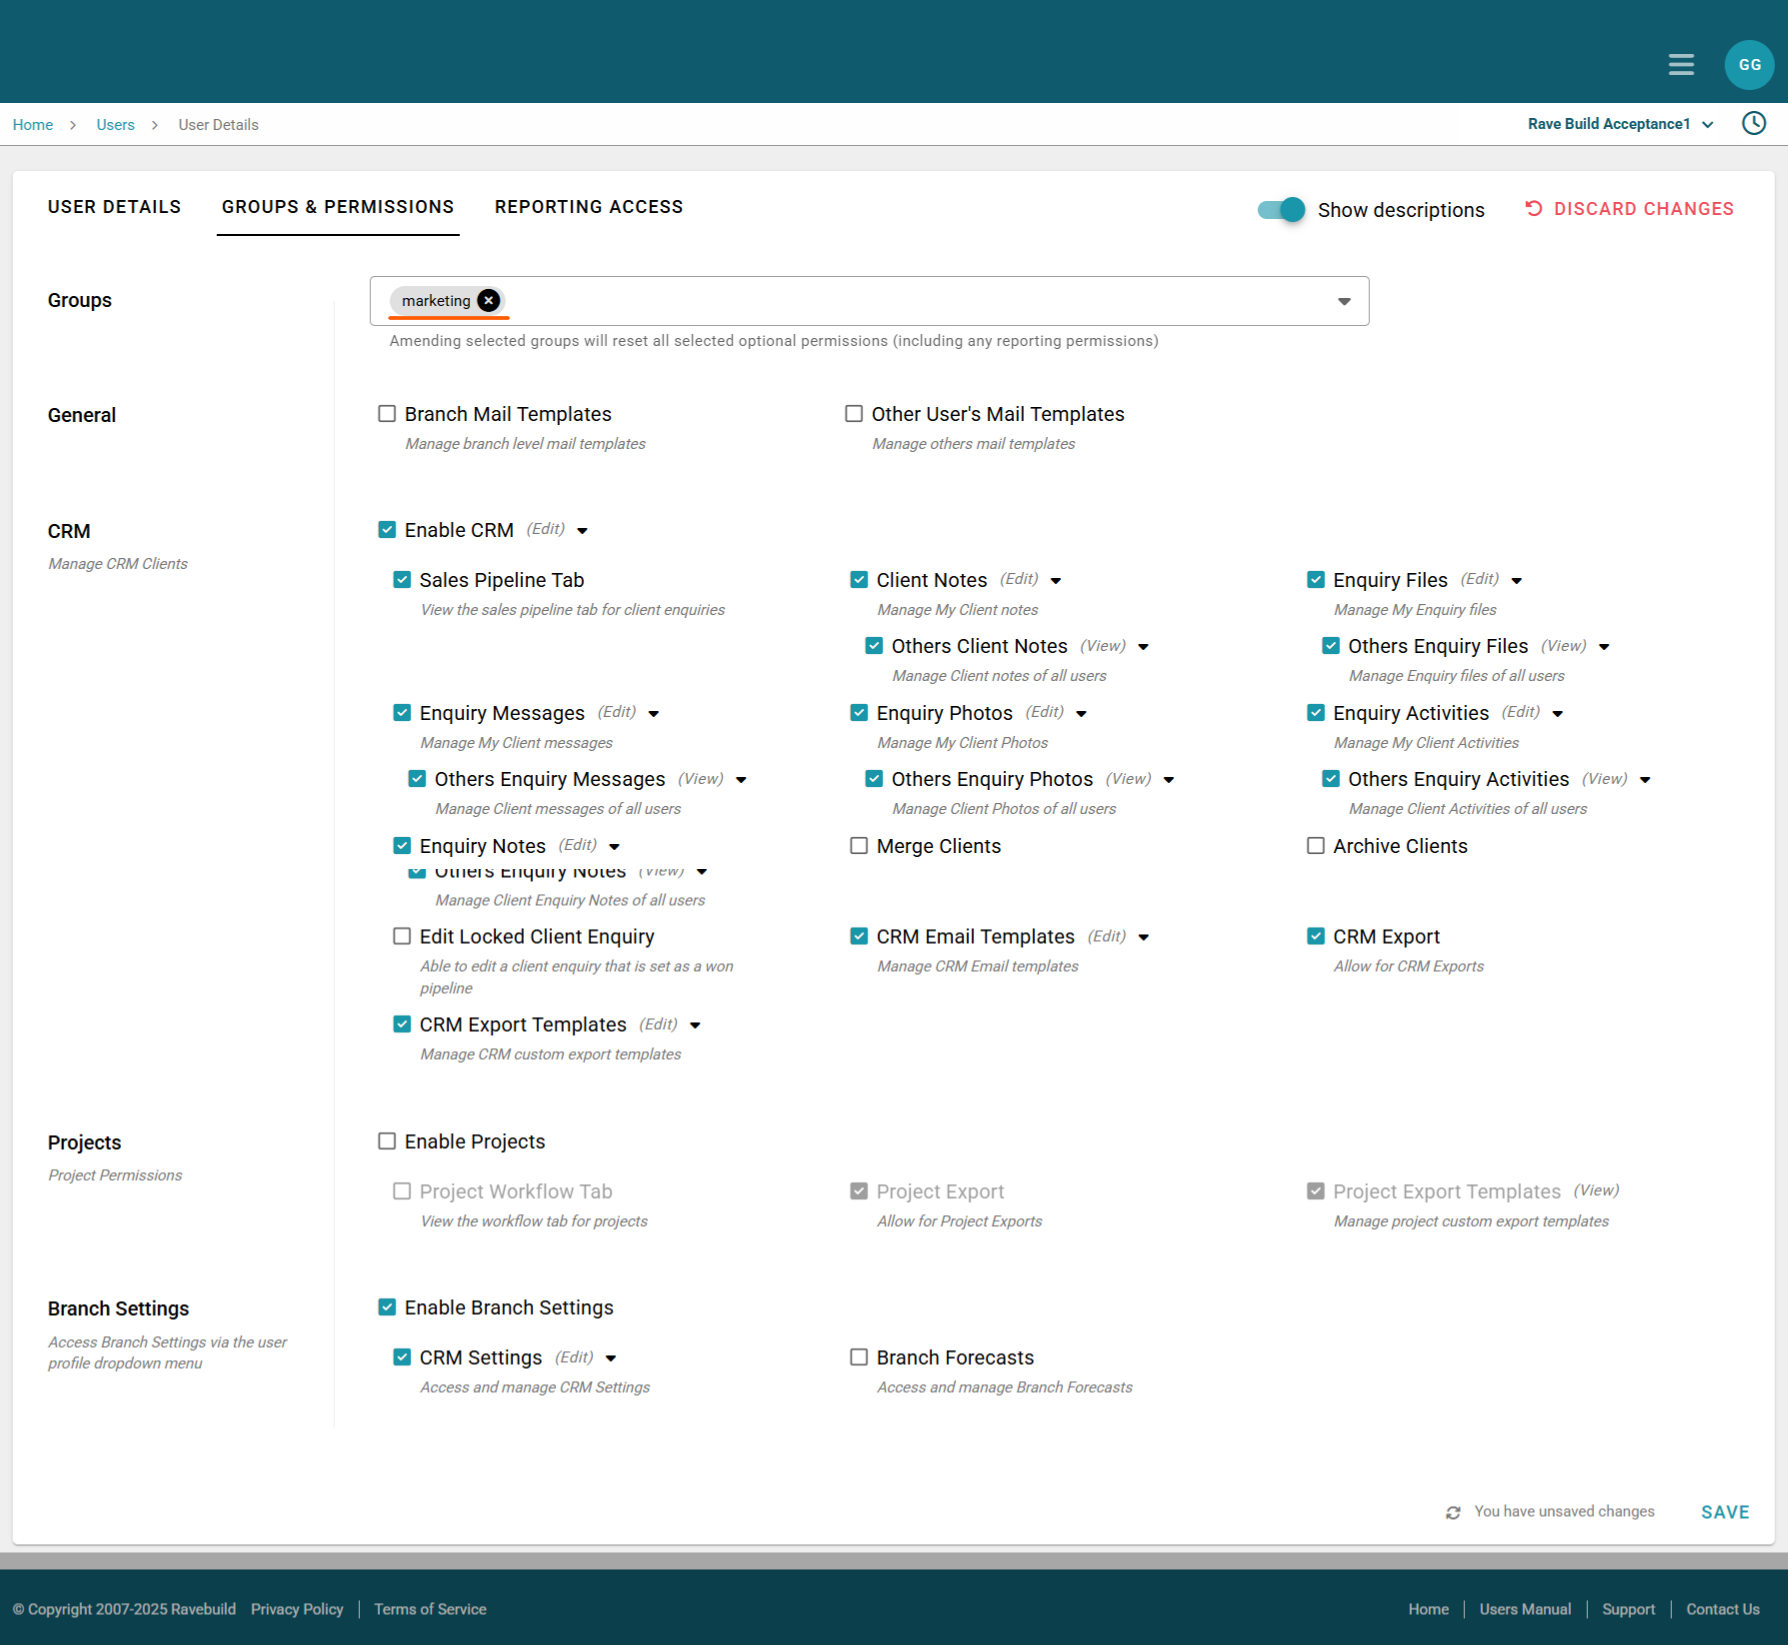This screenshot has width=1788, height=1645.
Task: Uncheck the Sales Pipeline Tab checkbox
Action: point(402,580)
